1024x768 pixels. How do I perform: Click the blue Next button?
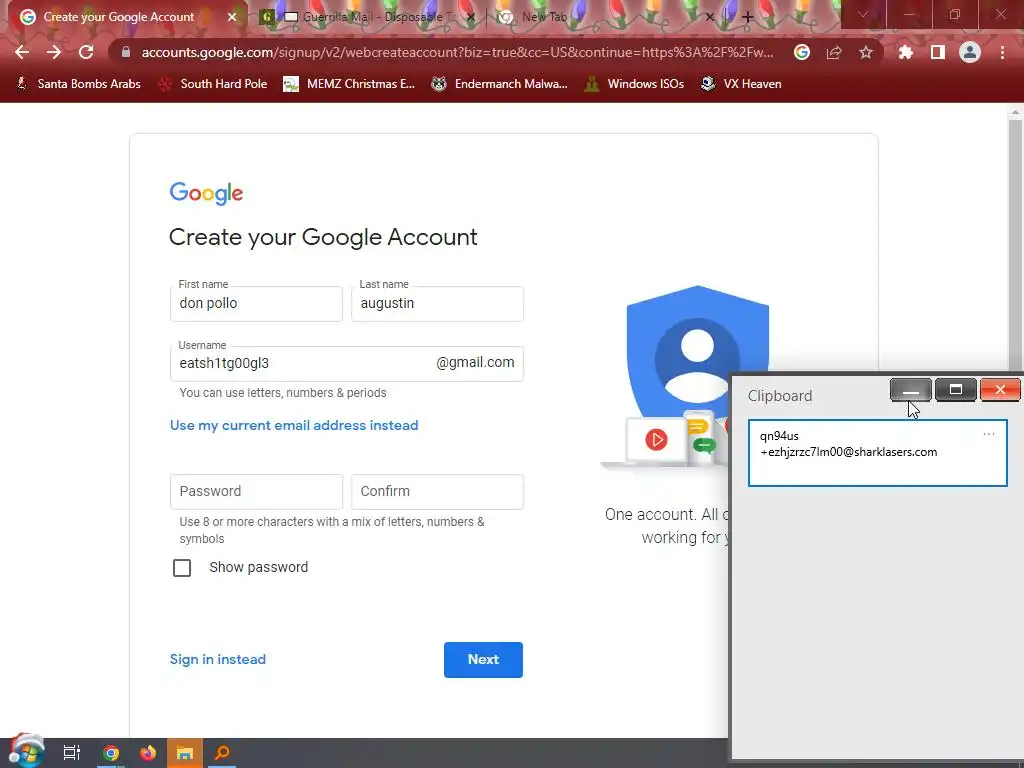click(483, 660)
